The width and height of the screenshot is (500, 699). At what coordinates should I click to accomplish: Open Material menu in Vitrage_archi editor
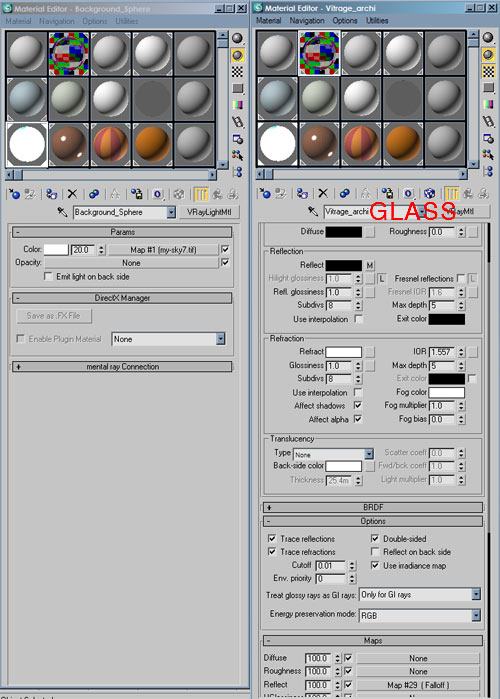coord(268,21)
